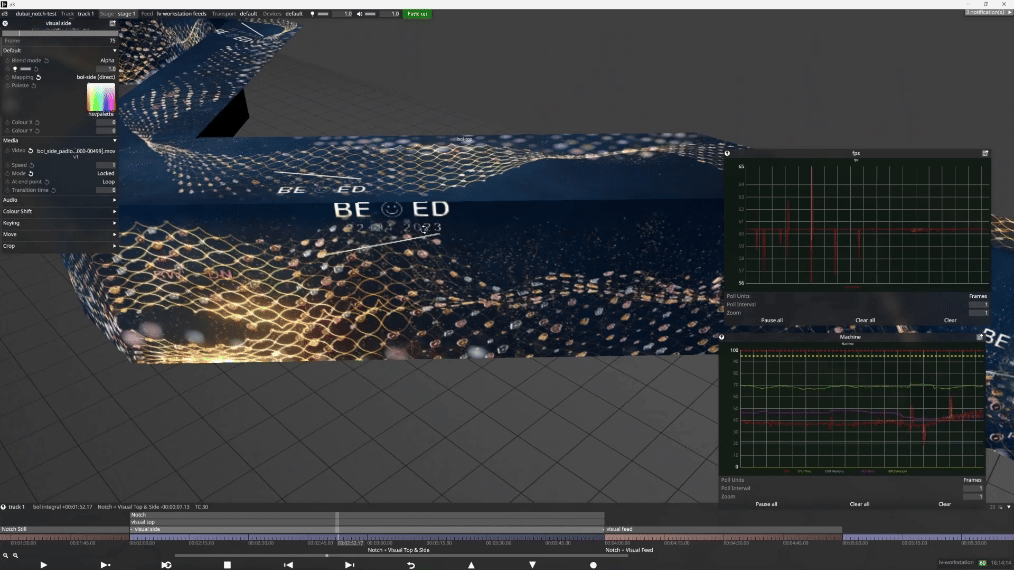Reset the Transition time value
The height and width of the screenshot is (570, 1014).
54,190
